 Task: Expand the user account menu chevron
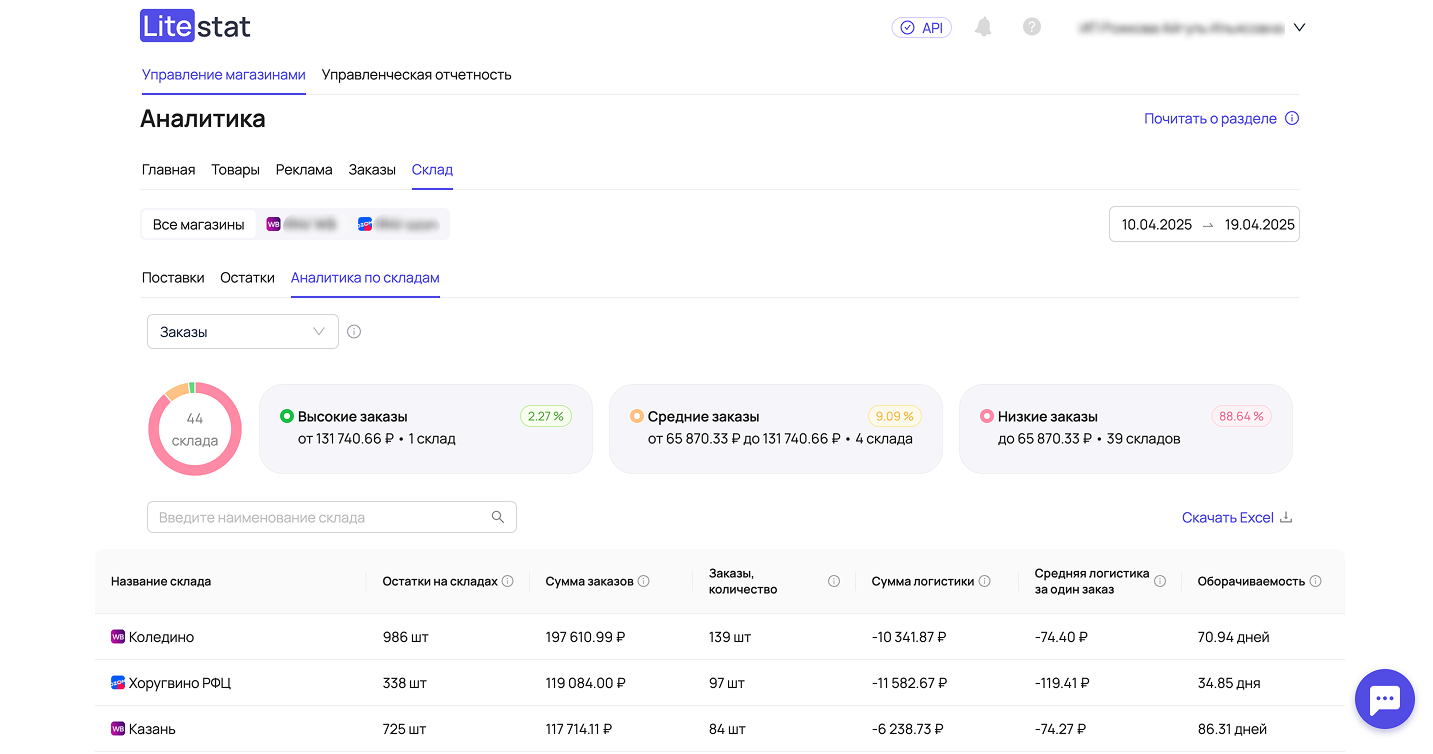coord(1299,28)
